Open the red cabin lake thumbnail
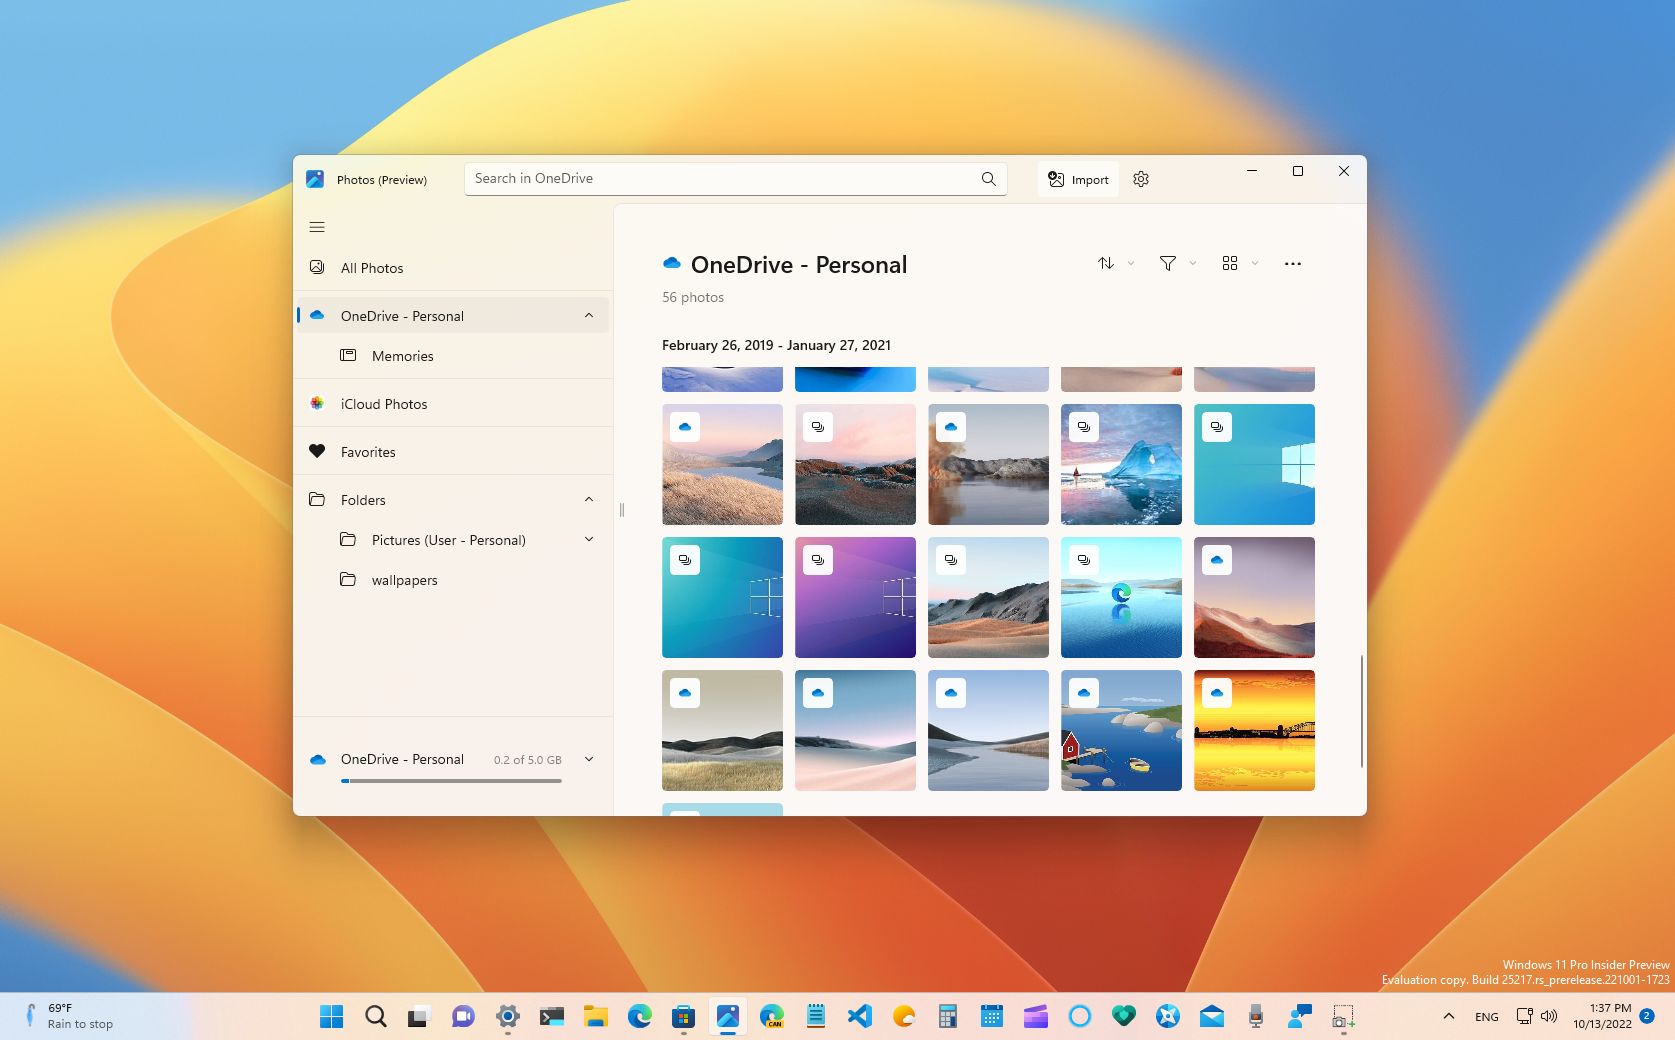1675x1040 pixels. point(1121,730)
